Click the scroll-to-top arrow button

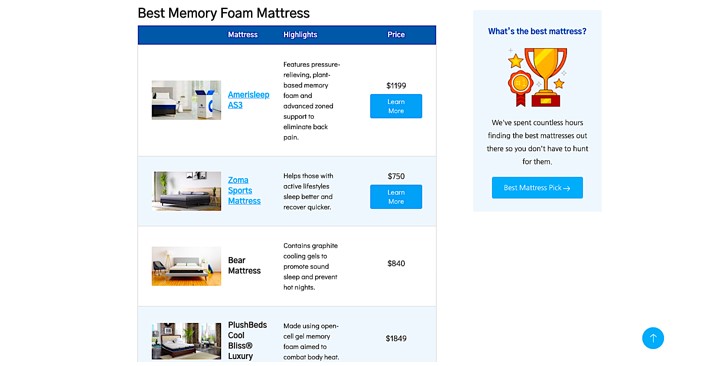pos(653,338)
